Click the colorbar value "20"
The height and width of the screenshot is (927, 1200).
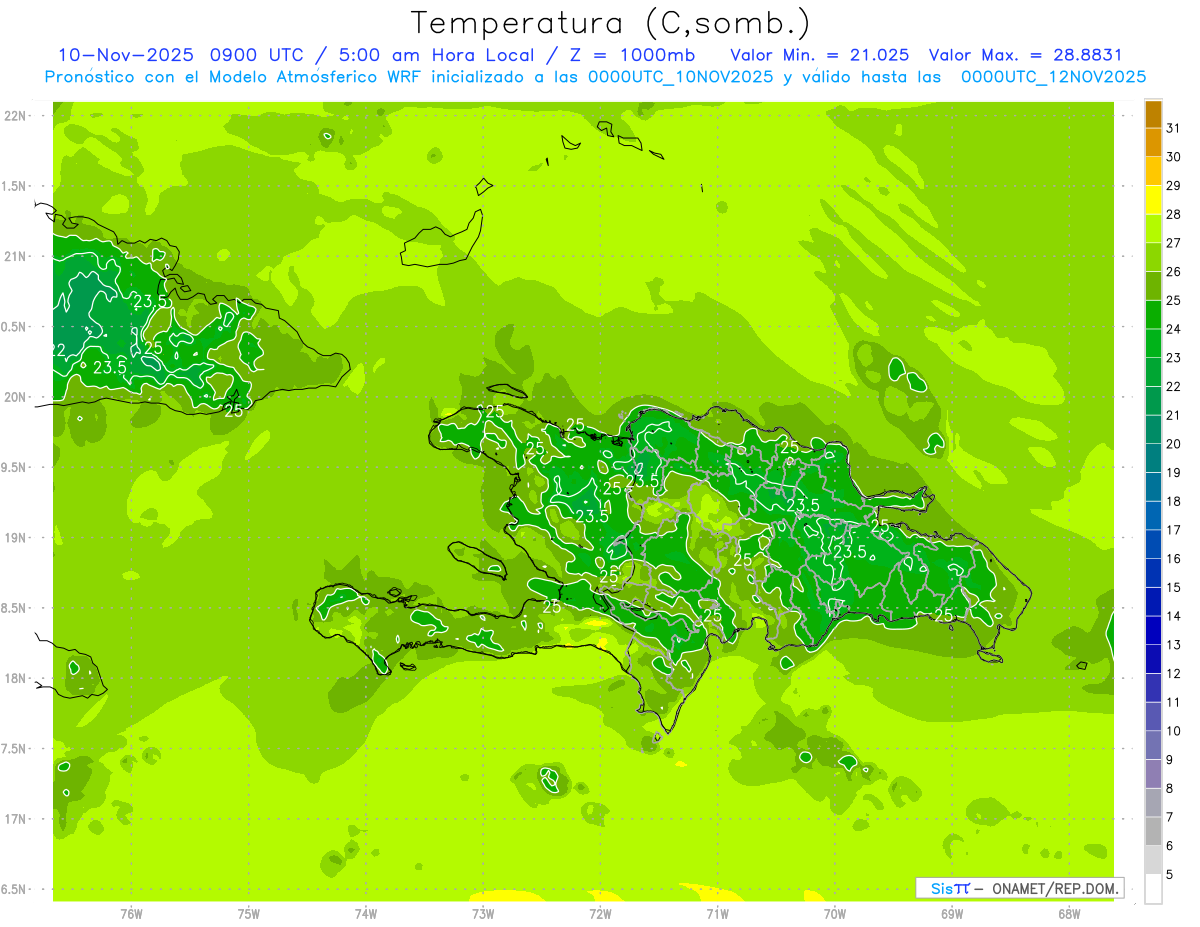pos(1173,444)
